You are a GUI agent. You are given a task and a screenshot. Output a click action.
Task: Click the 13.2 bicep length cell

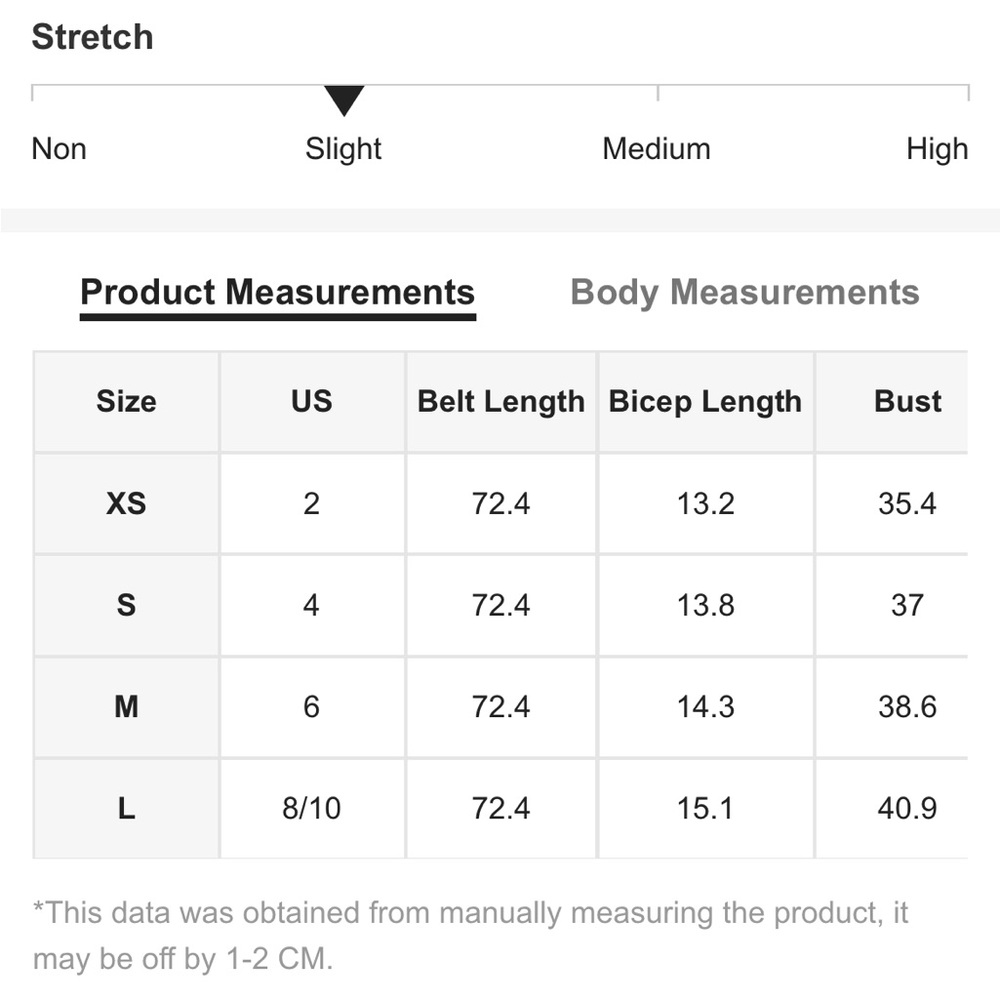coord(705,503)
